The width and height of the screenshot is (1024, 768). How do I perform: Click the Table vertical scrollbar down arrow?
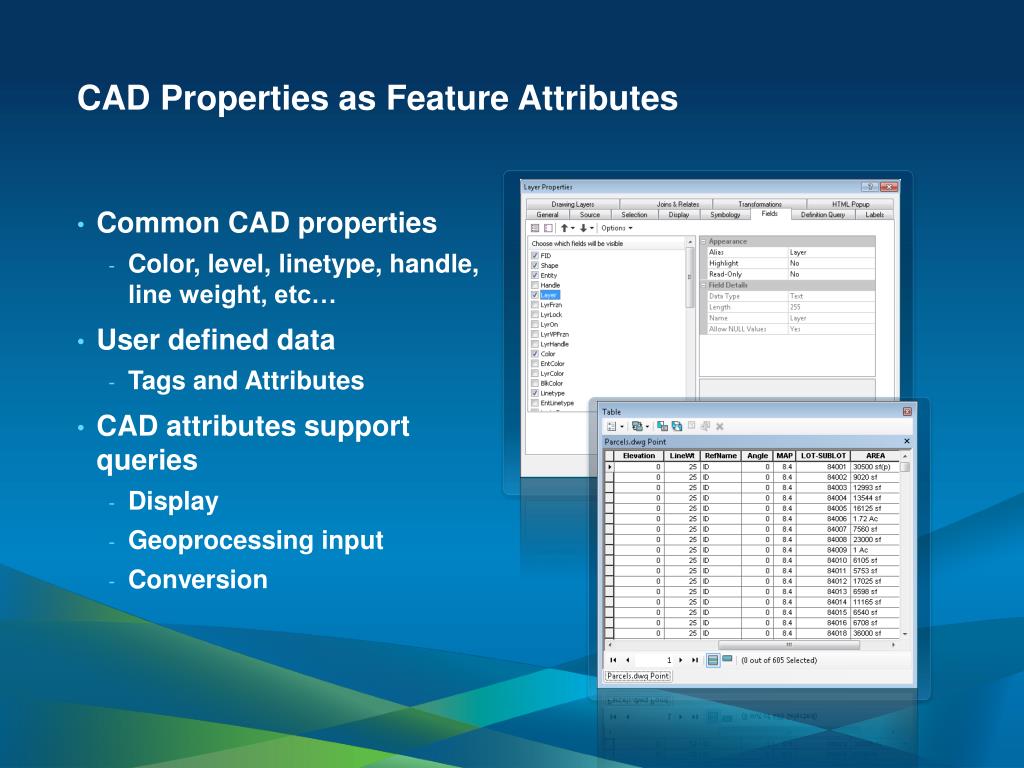click(x=905, y=634)
